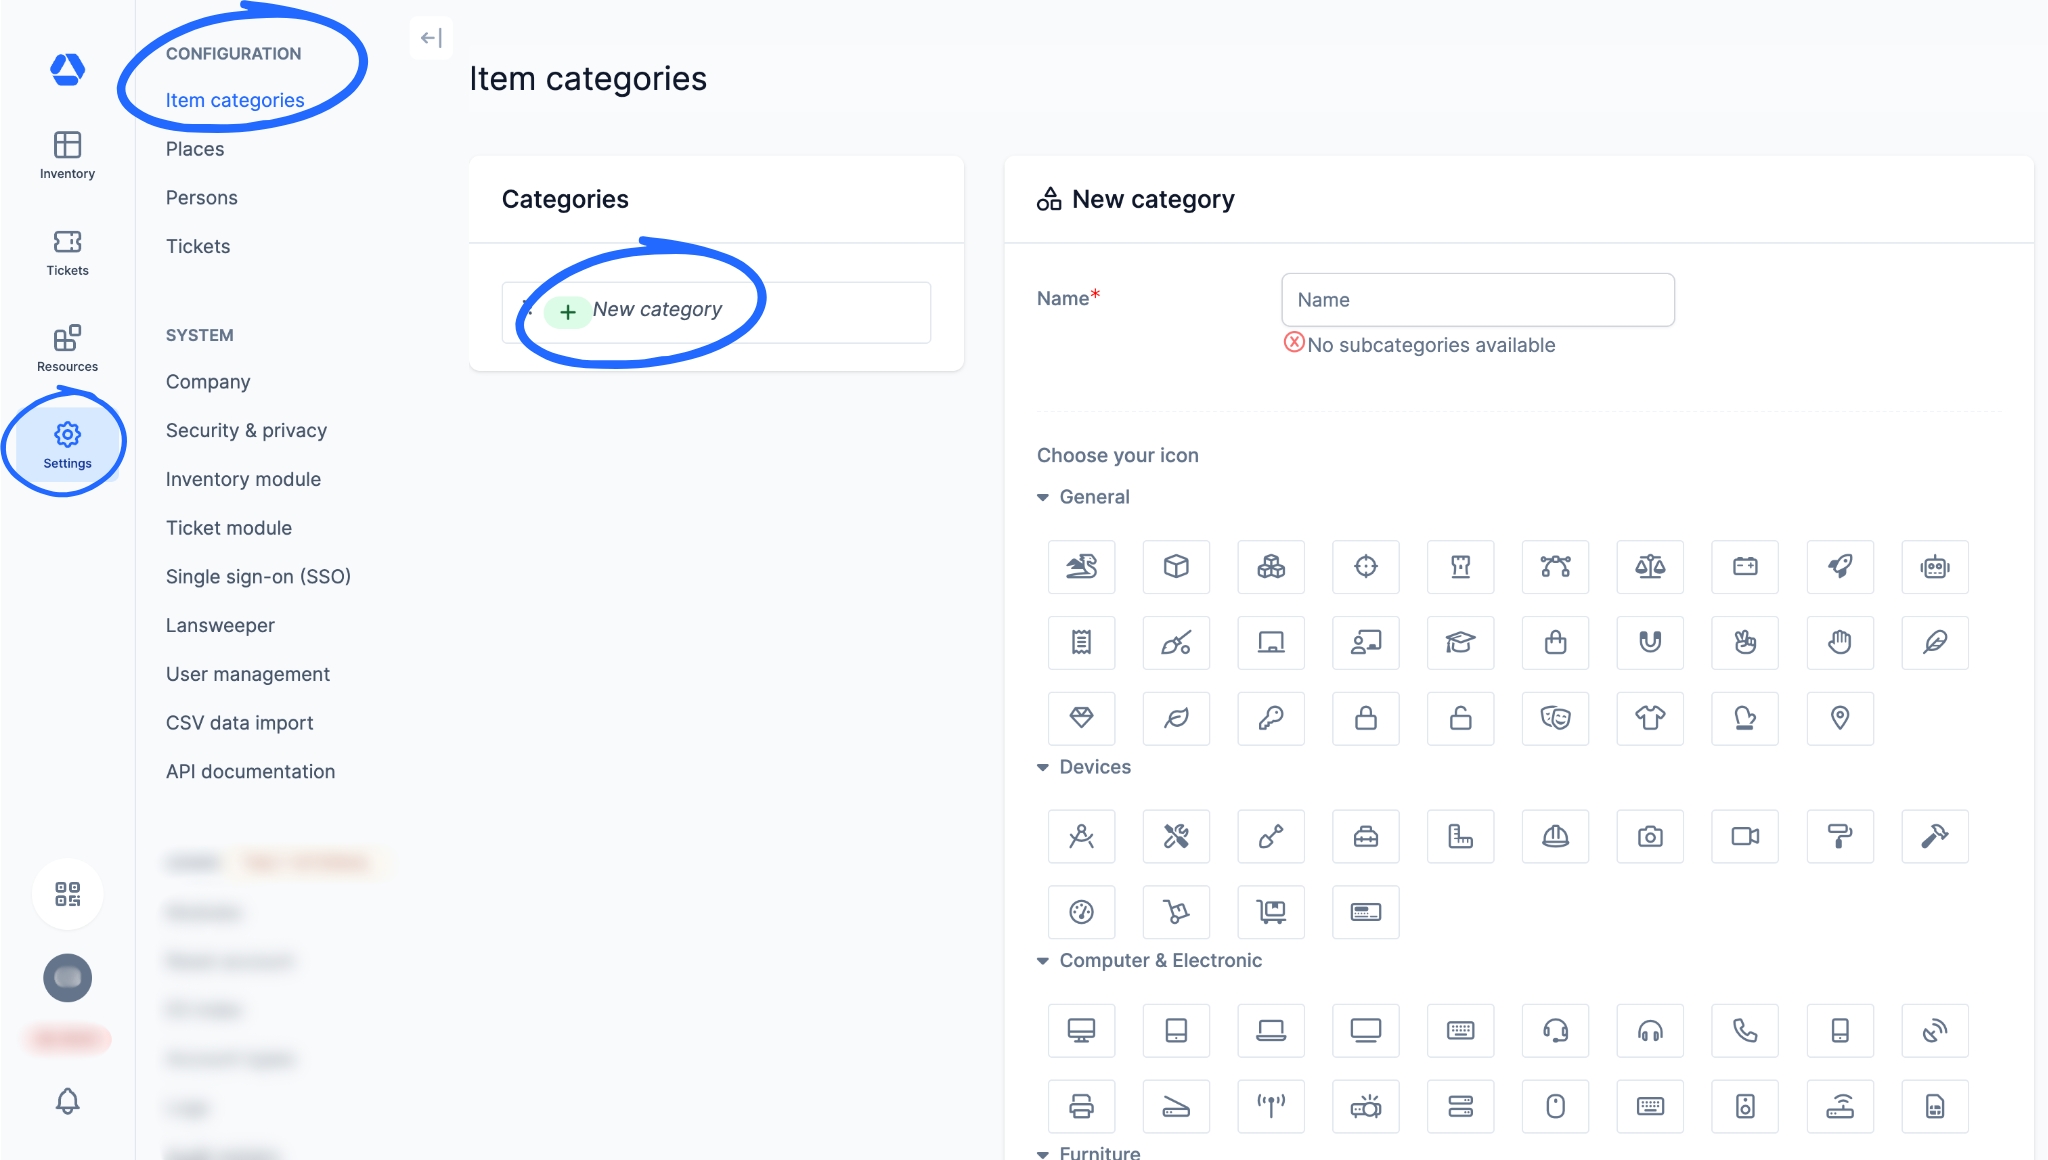Viewport: 2048px width, 1160px height.
Task: Open the Inventory section in sidebar
Action: point(67,156)
